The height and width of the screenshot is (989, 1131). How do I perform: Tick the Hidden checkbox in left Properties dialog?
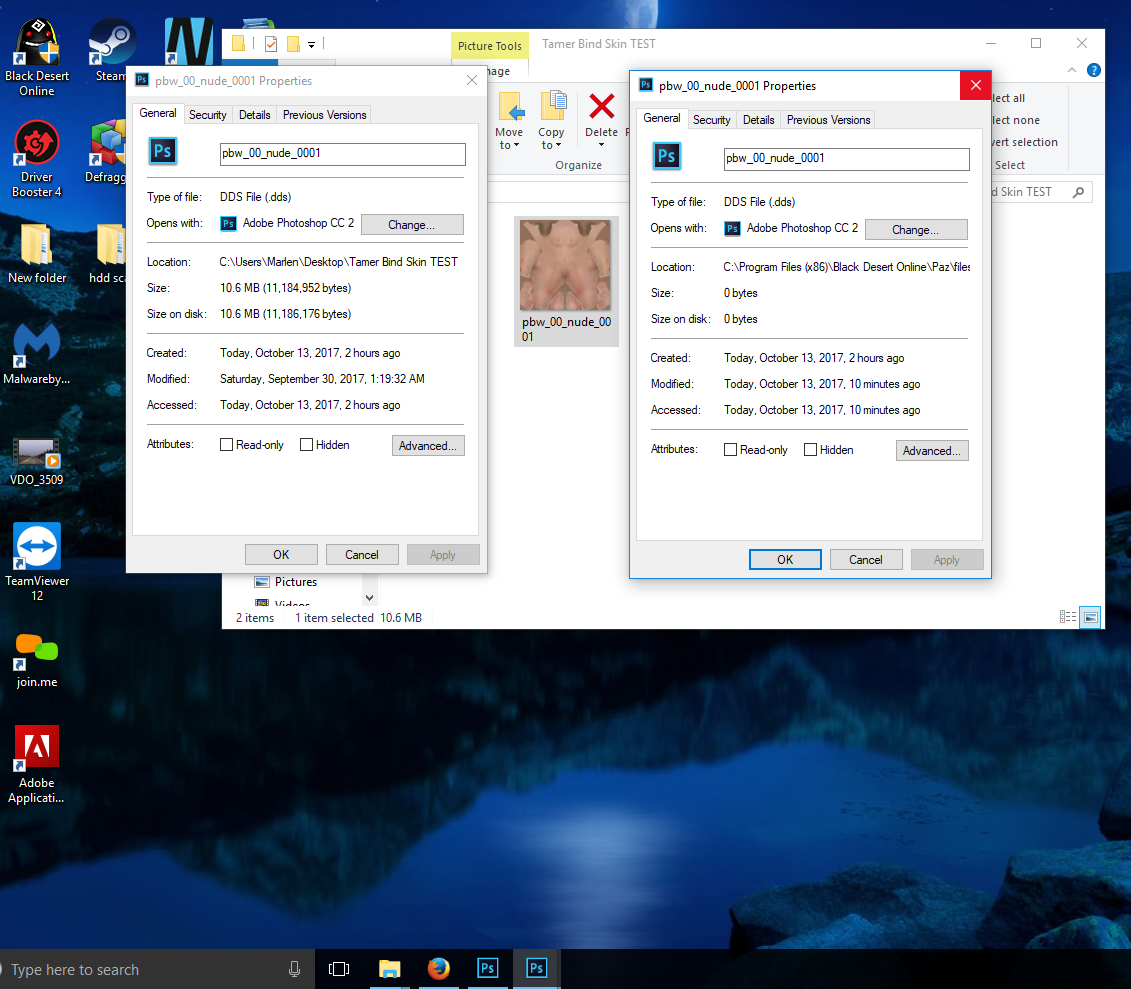(x=307, y=445)
